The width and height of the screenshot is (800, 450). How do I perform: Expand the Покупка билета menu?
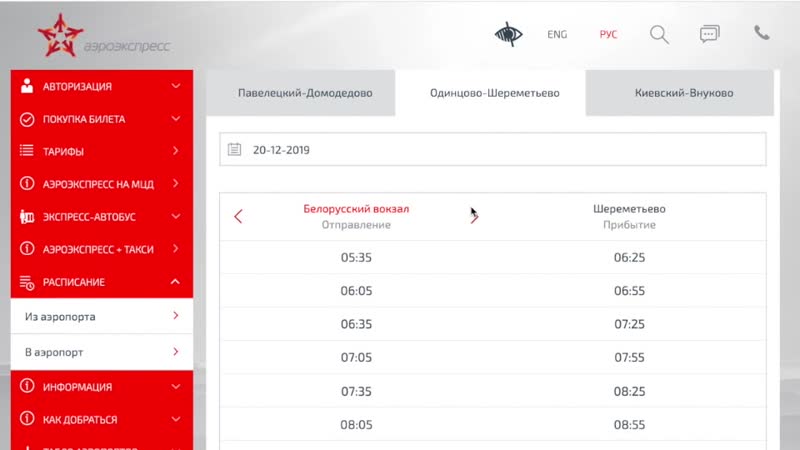pos(175,119)
